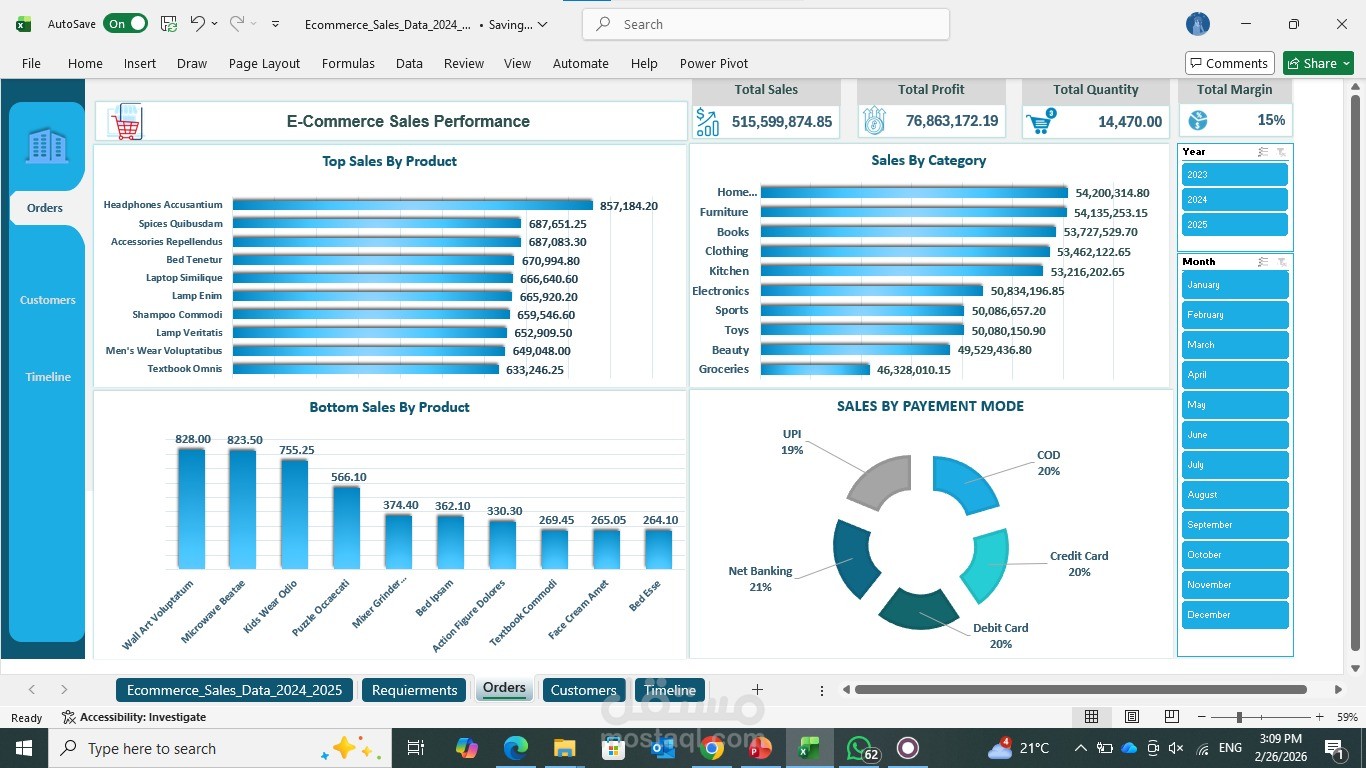Open the Customers sheet tab
Viewport: 1366px width, 768px height.
[583, 689]
